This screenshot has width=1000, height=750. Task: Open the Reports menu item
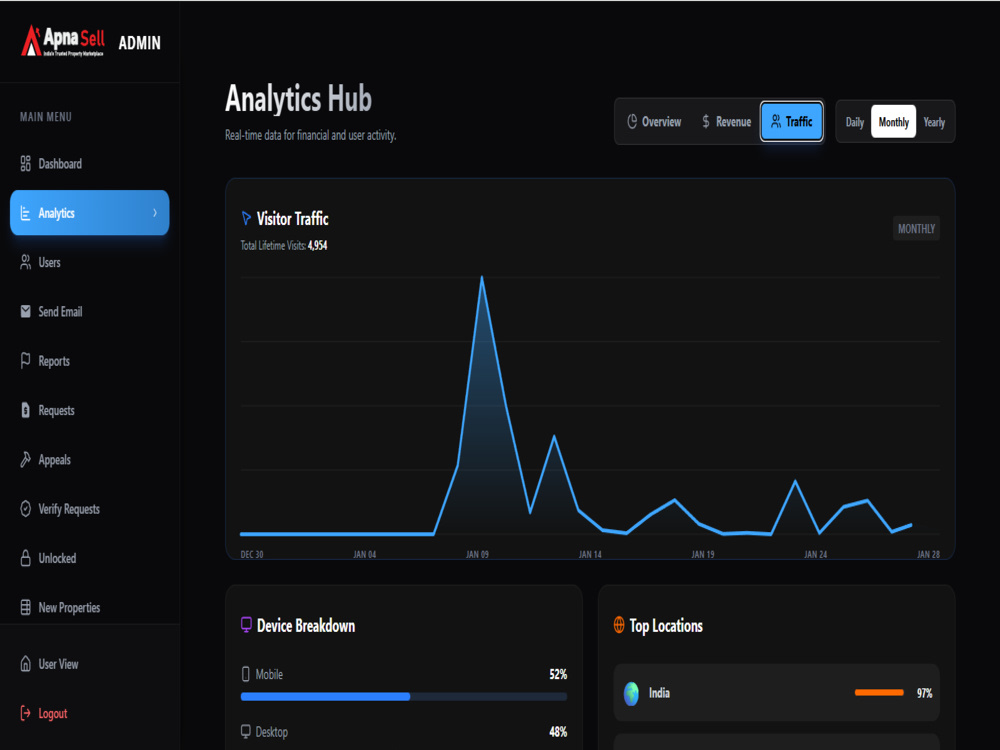[89, 361]
